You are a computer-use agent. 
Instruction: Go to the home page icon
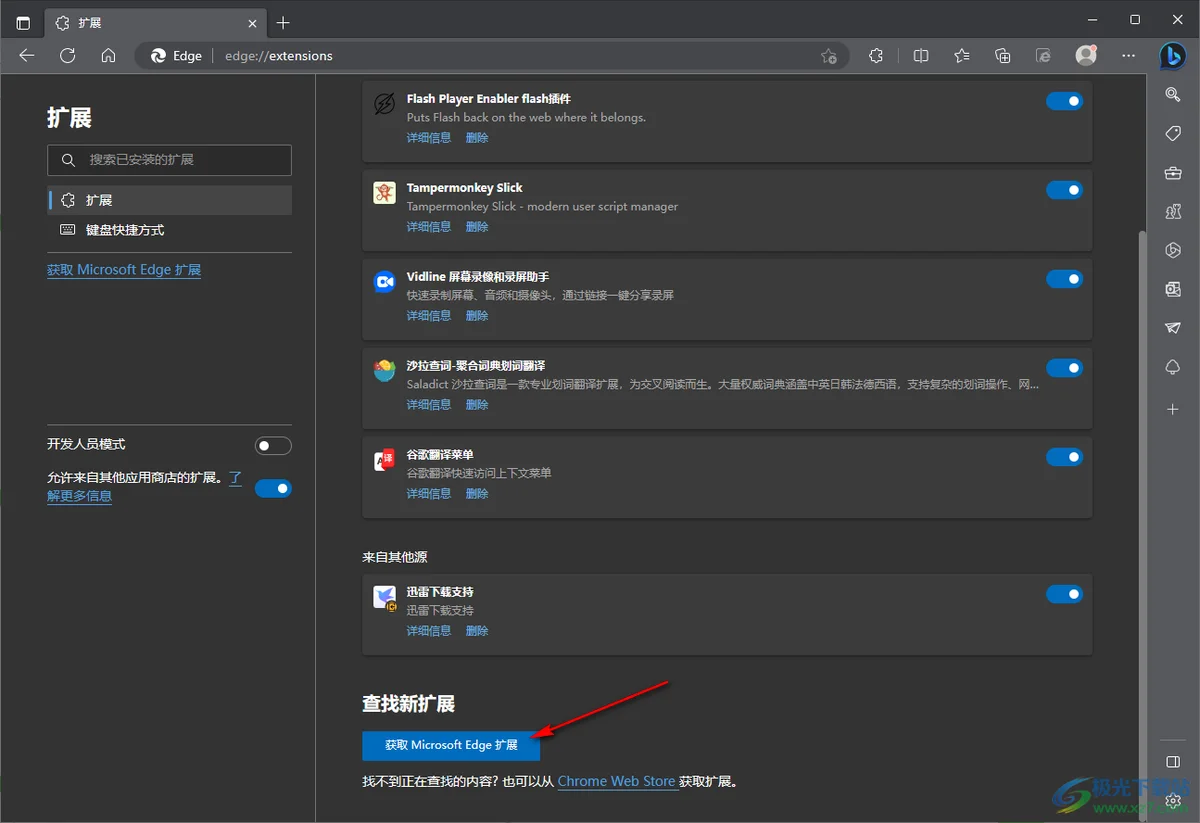[109, 56]
